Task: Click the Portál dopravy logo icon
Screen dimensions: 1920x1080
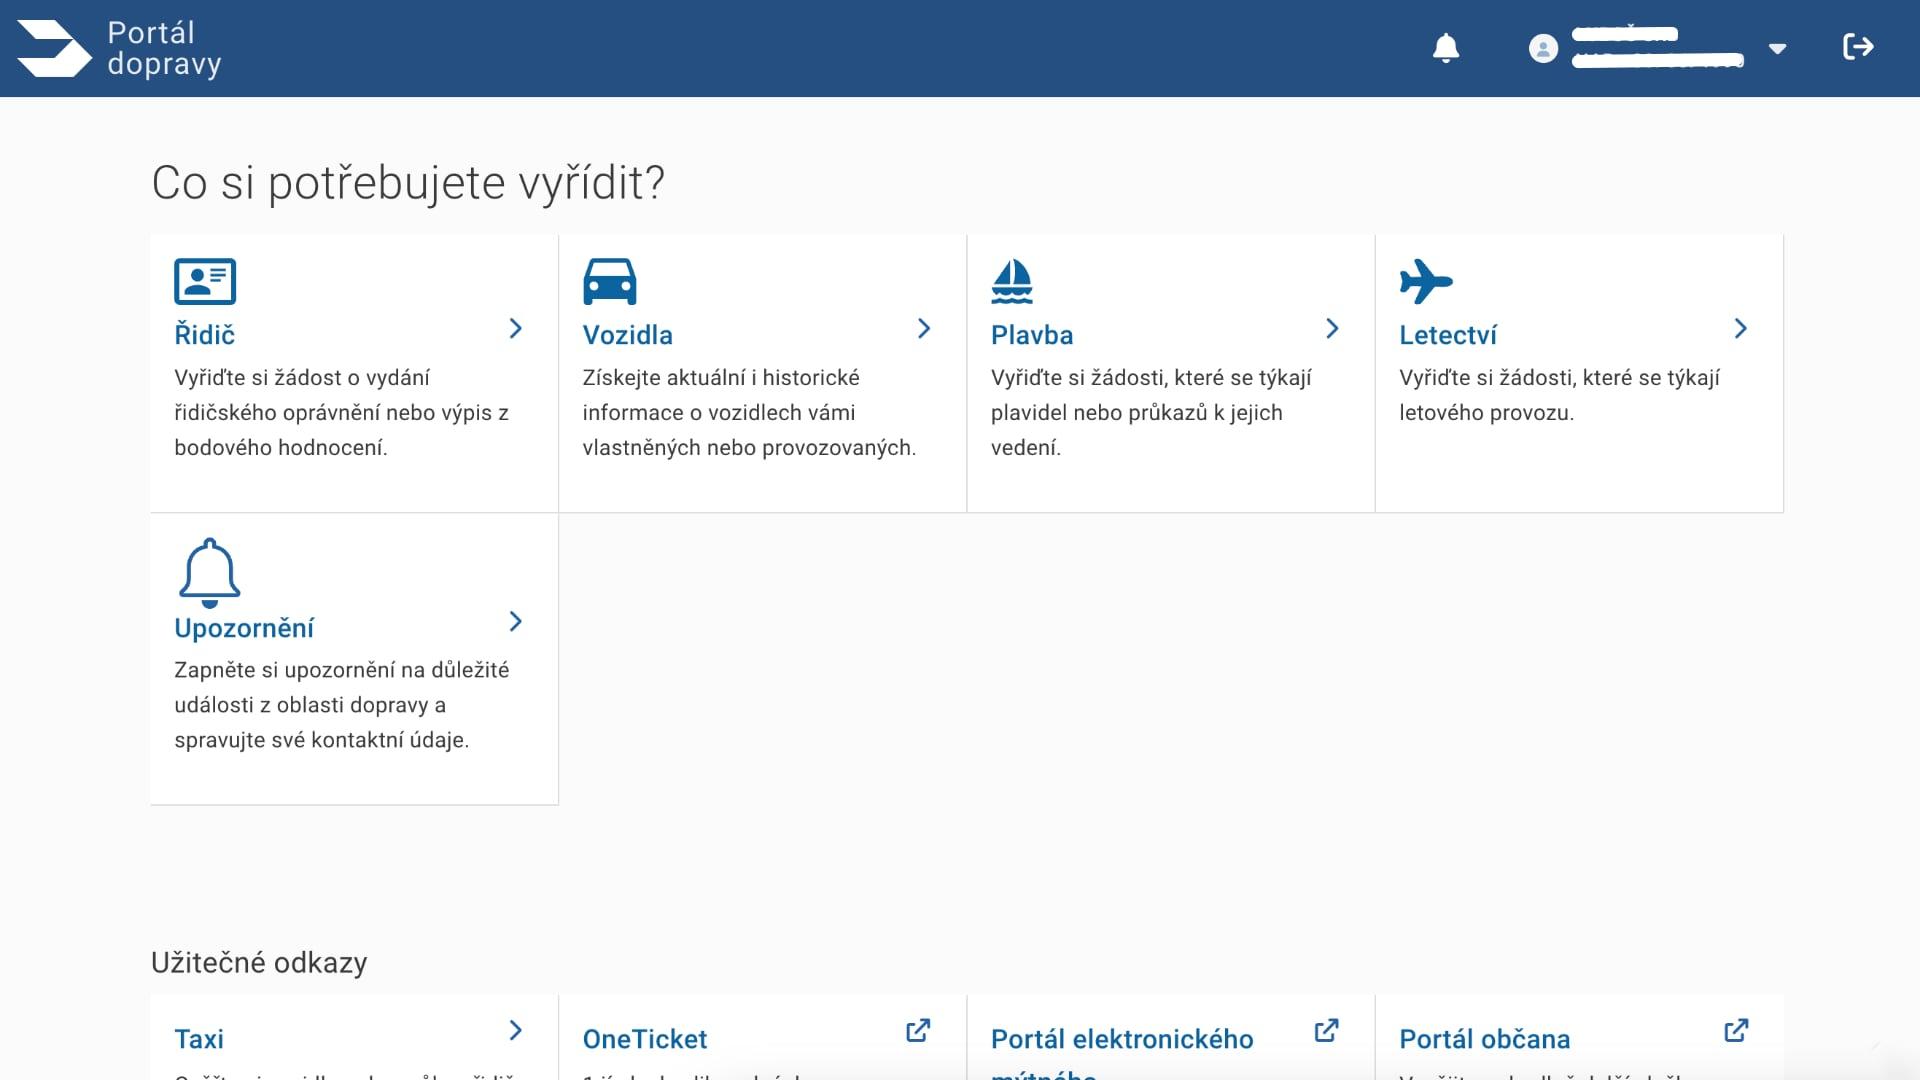Action: click(54, 48)
